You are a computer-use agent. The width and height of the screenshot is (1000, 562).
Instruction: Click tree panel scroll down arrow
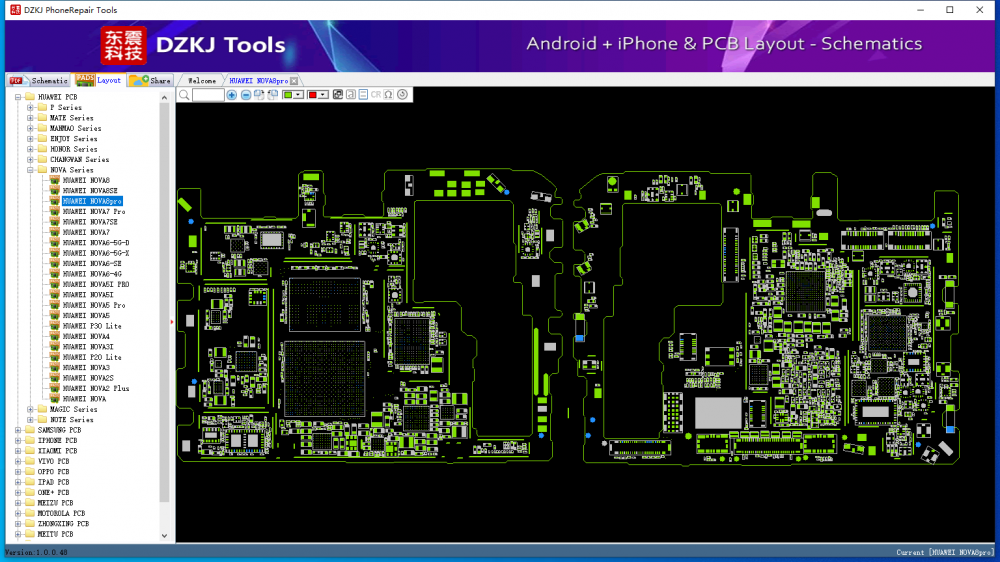point(165,536)
